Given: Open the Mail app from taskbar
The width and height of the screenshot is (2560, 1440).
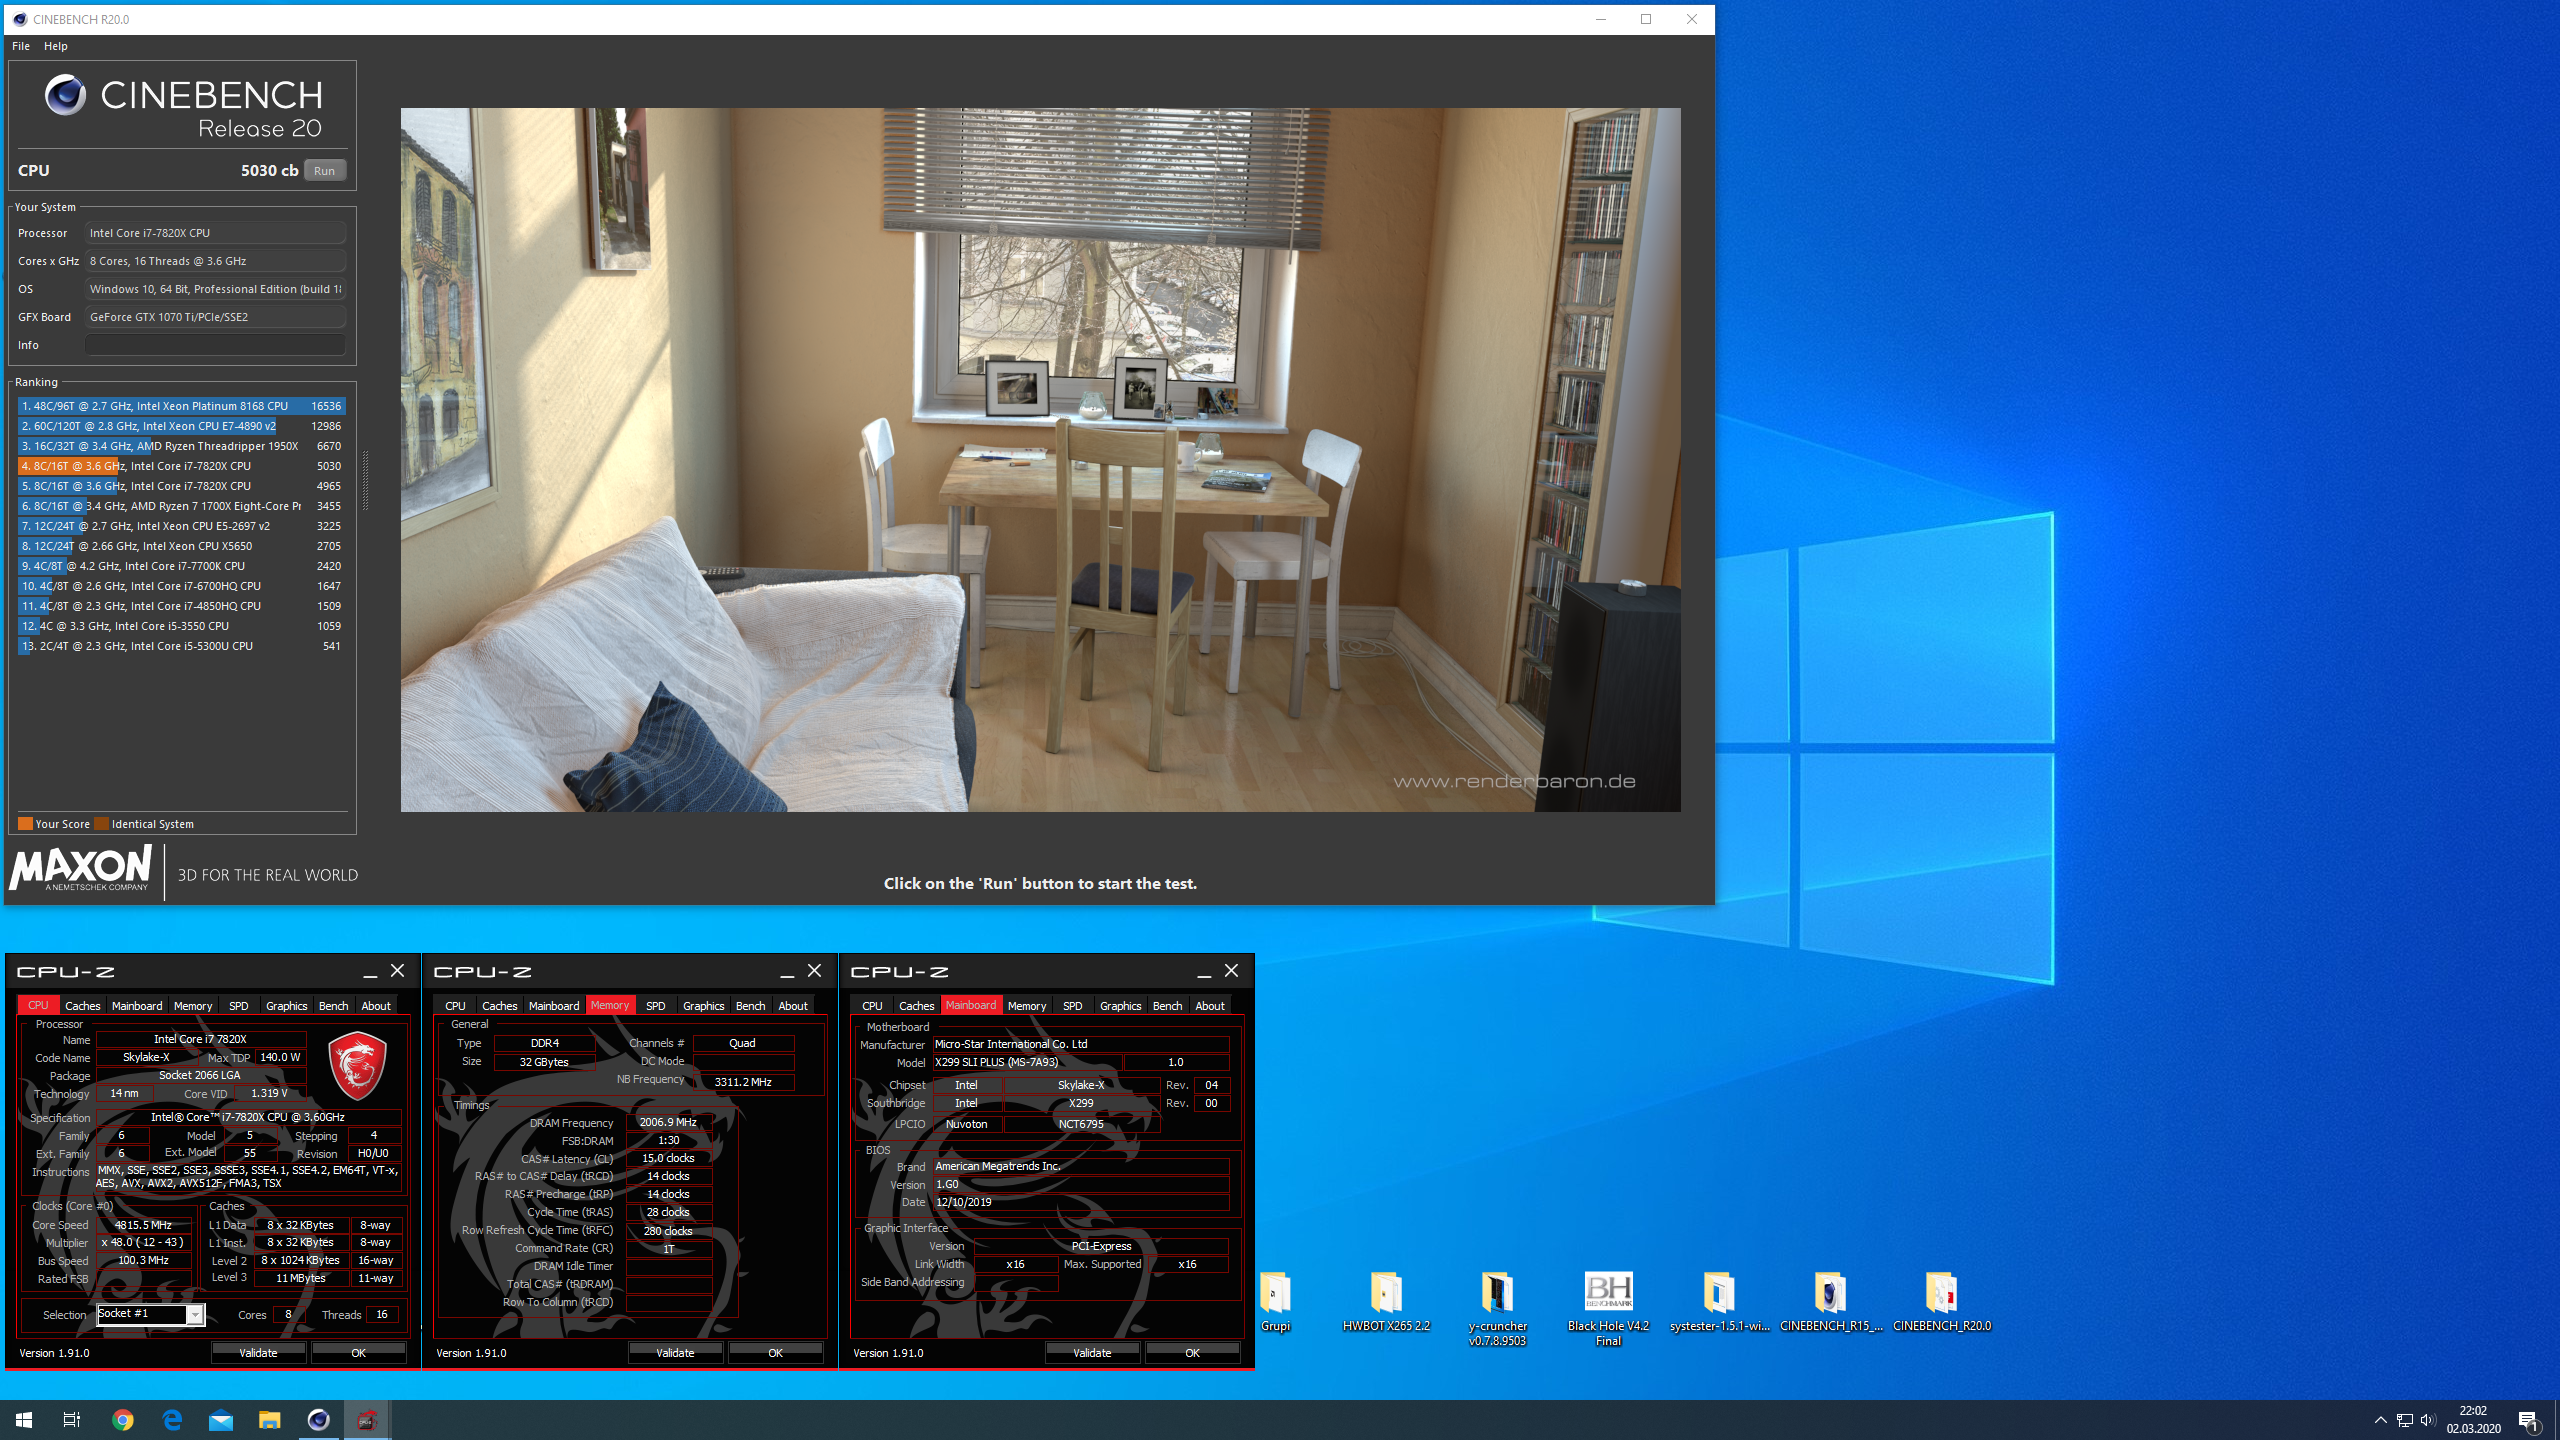Looking at the screenshot, I should (221, 1419).
